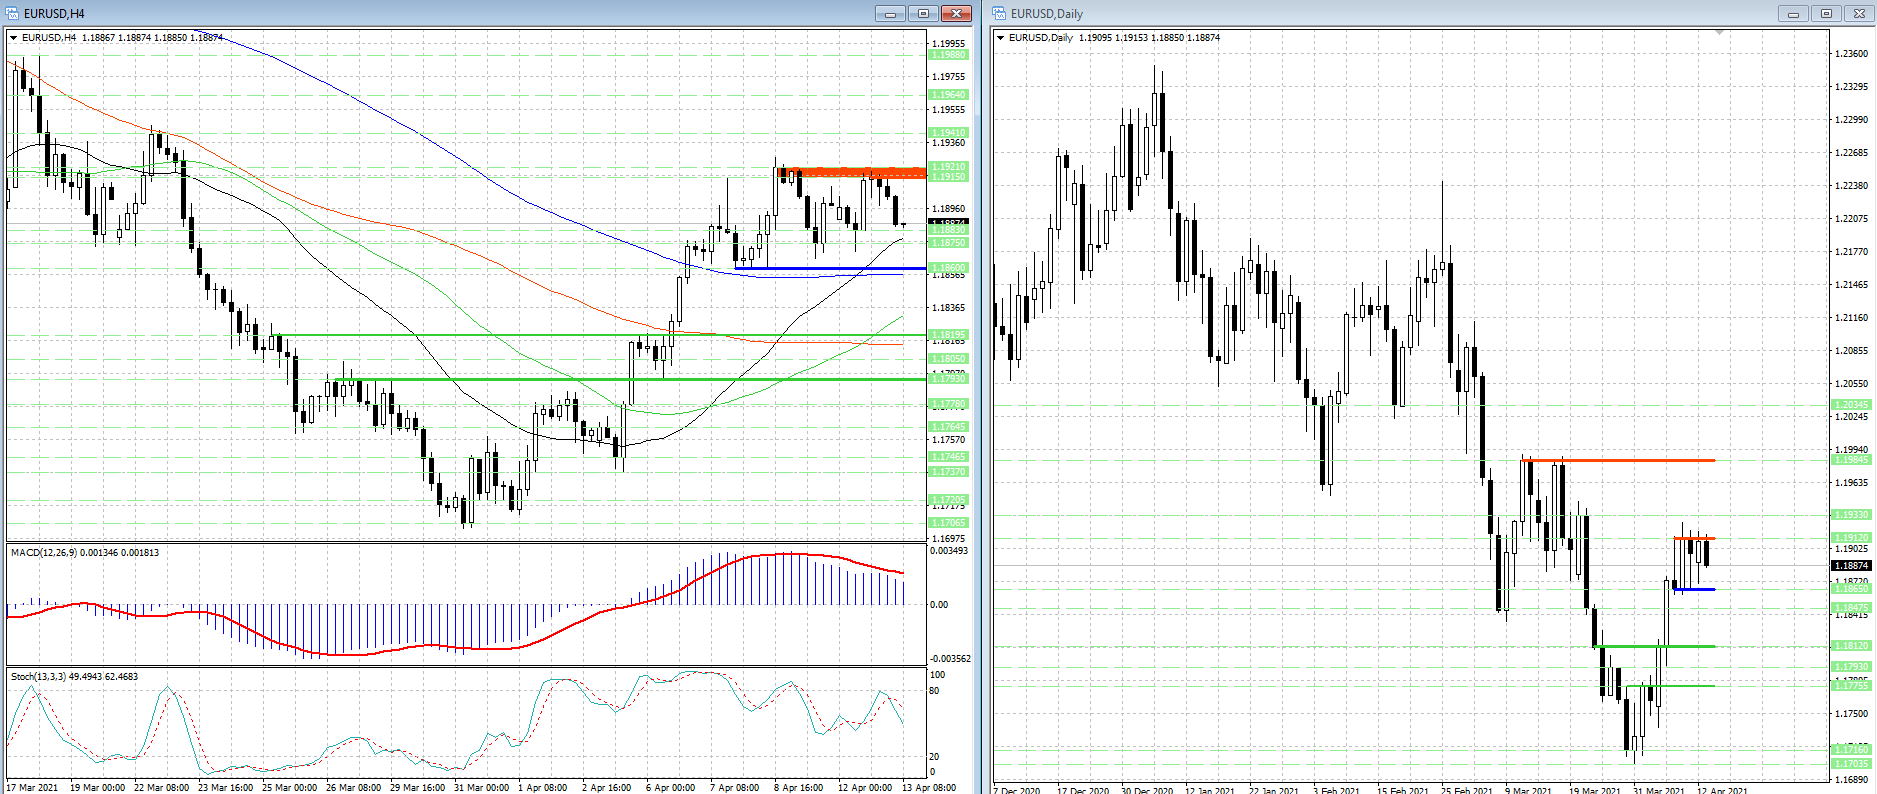Select the long red line on Daily chart
Screen dimensions: 1877x794
1618,460
